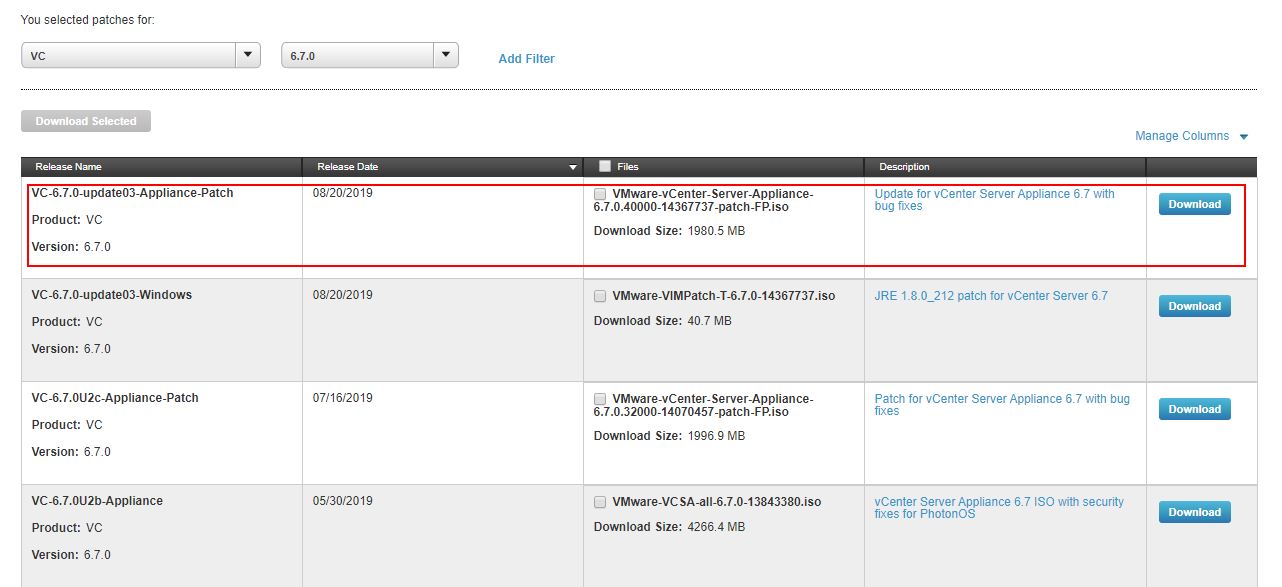Viewport: 1282px width, 587px height.
Task: Sort by Release Date column arrow
Action: coord(573,167)
